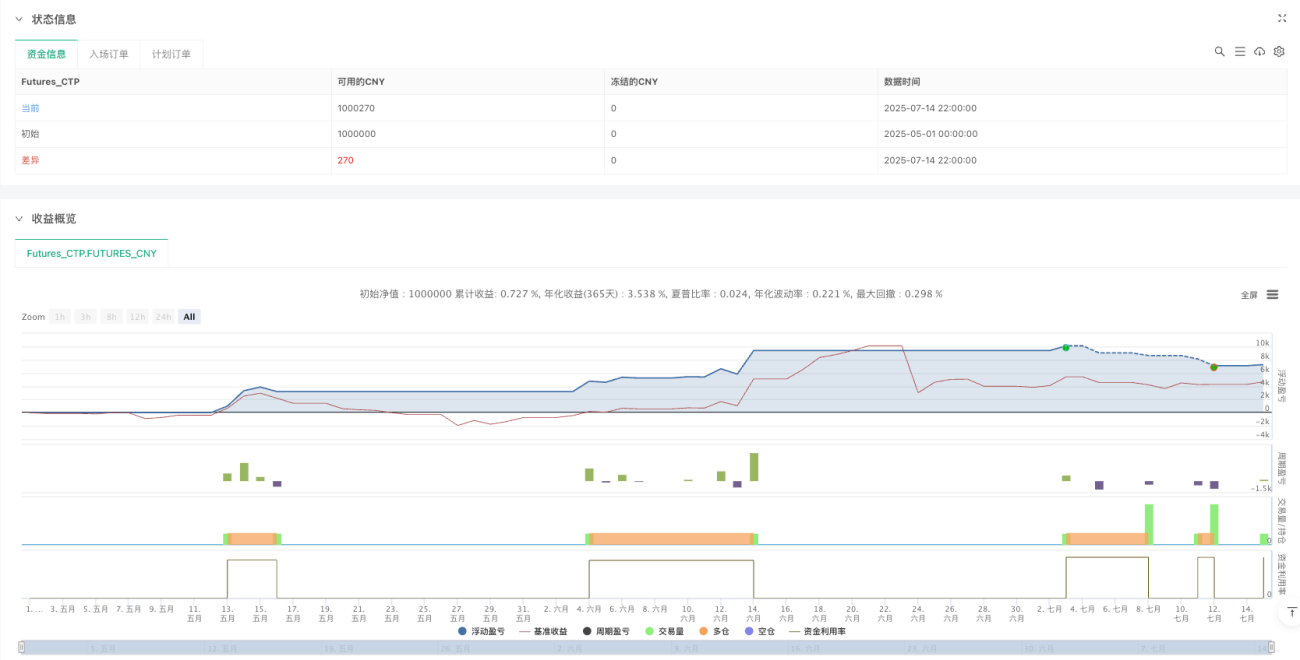Select the Futures_CTP.FUTURES_CNY chart tab
1300x660 pixels.
[91, 254]
